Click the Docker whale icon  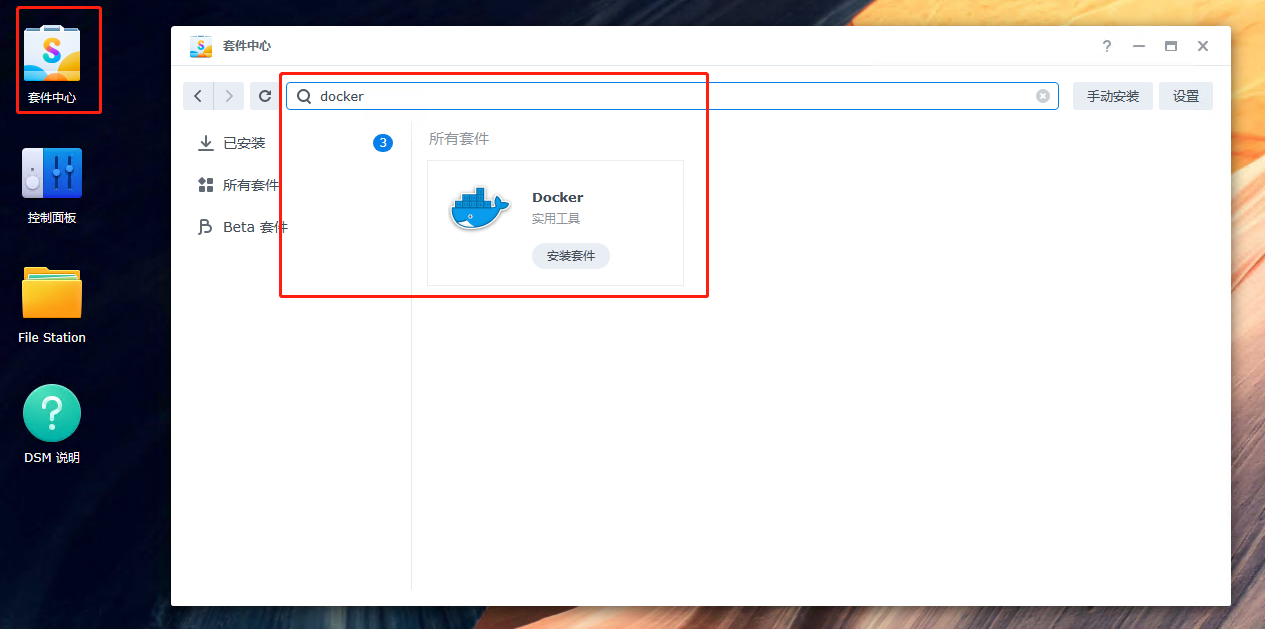(480, 208)
